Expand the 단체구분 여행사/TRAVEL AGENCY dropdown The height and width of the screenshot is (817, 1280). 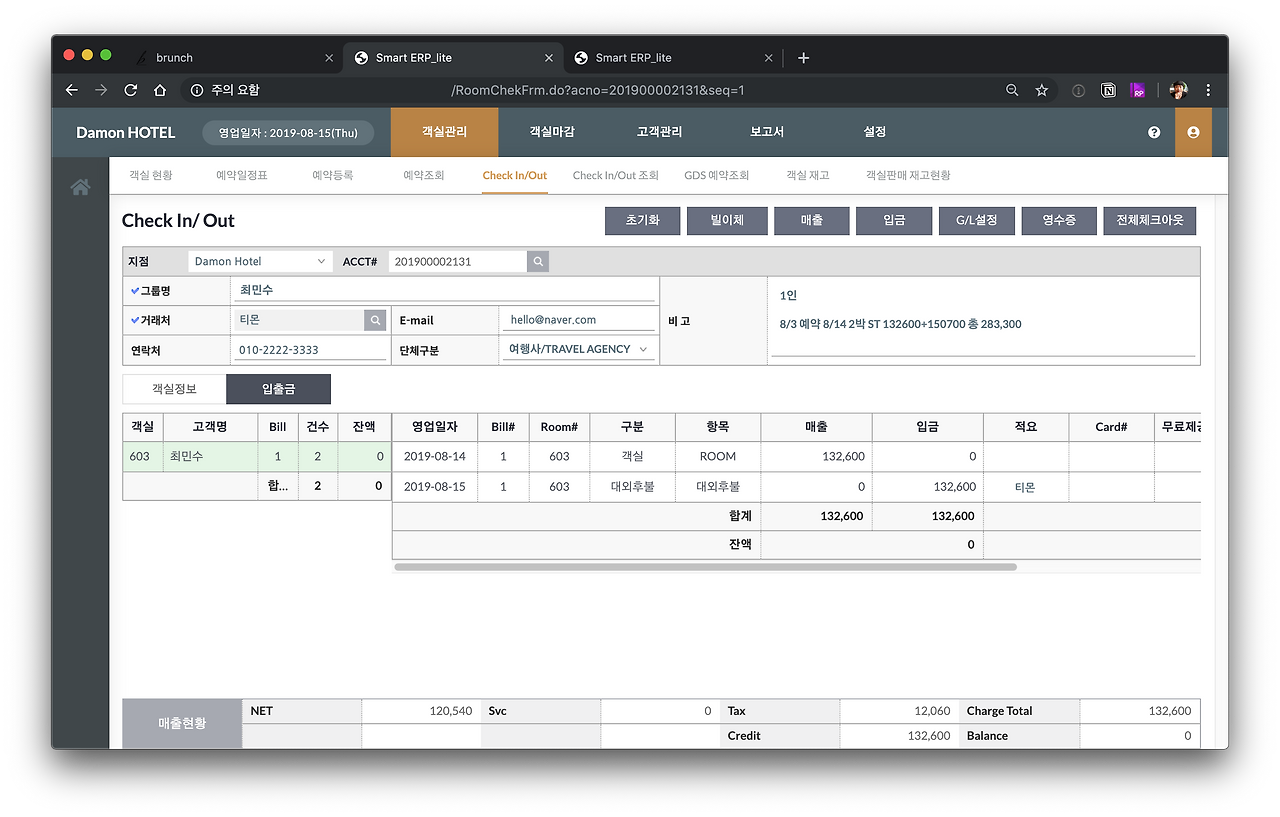pyautogui.click(x=579, y=349)
